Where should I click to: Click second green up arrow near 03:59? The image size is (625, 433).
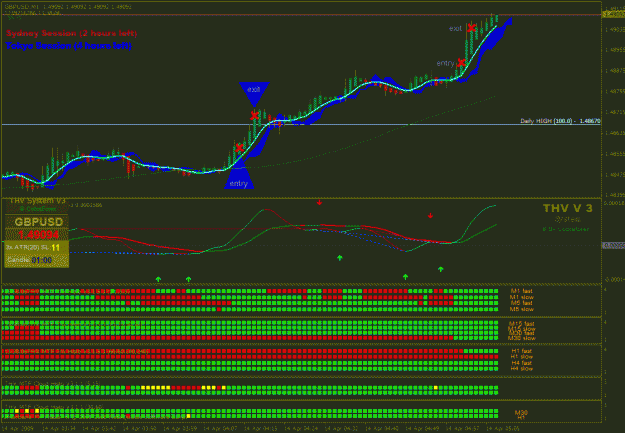189,279
